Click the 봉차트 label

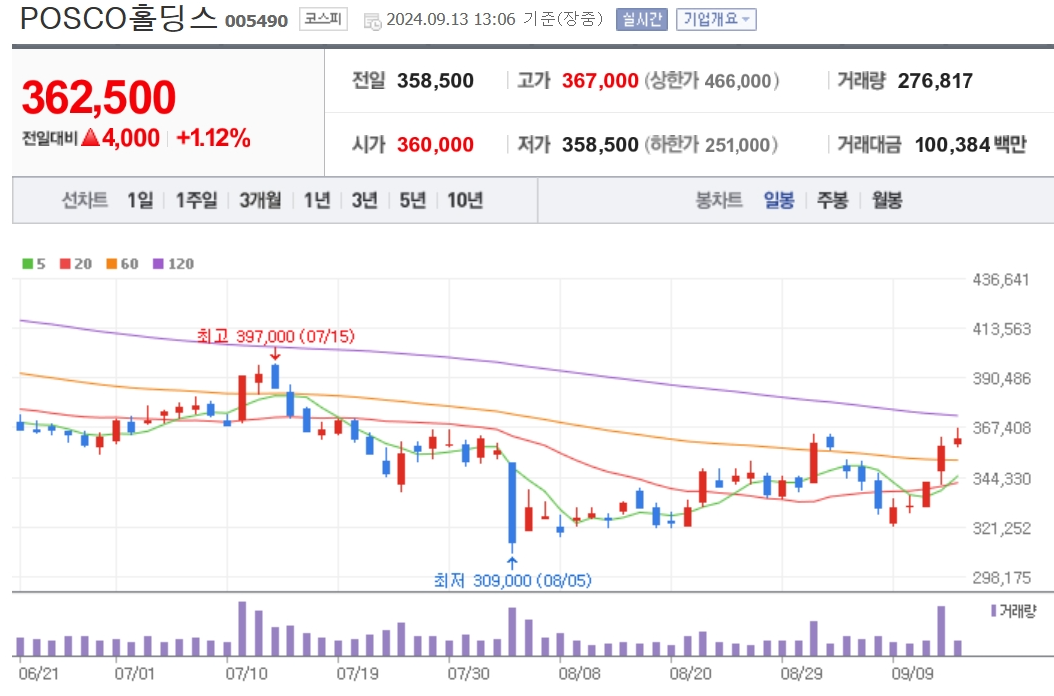pyautogui.click(x=719, y=200)
